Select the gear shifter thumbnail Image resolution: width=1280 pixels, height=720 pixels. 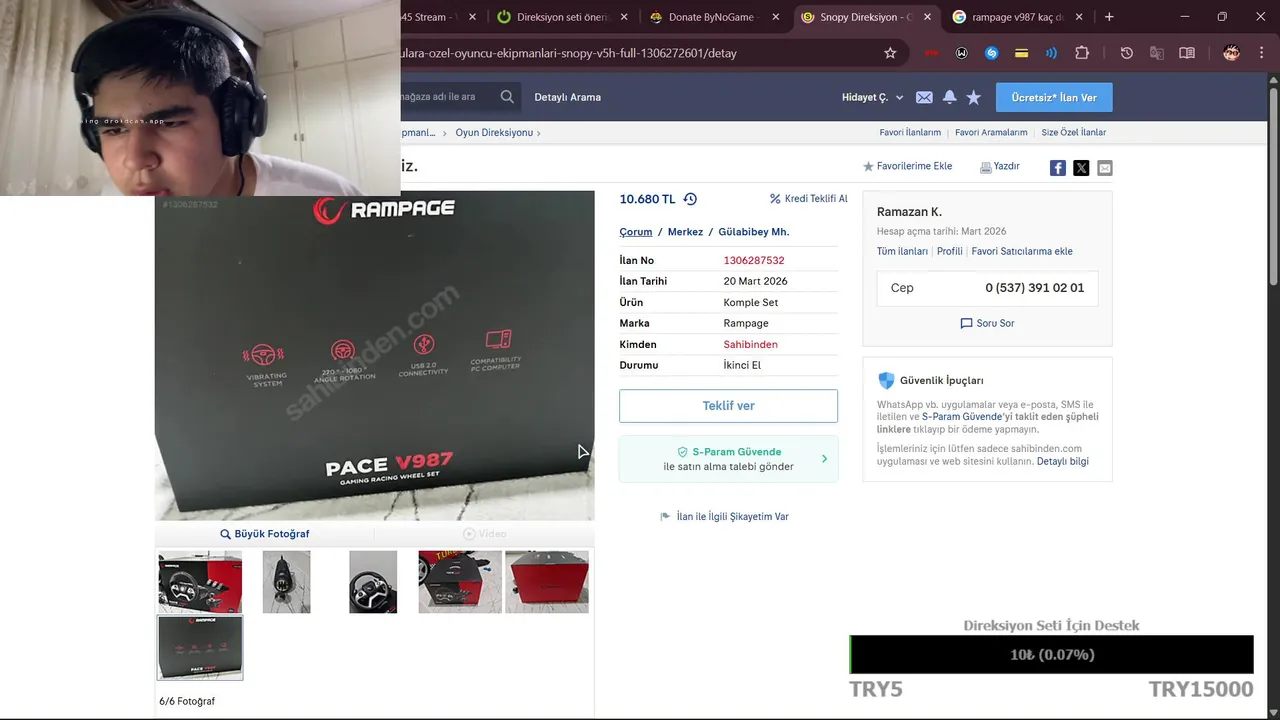[286, 582]
